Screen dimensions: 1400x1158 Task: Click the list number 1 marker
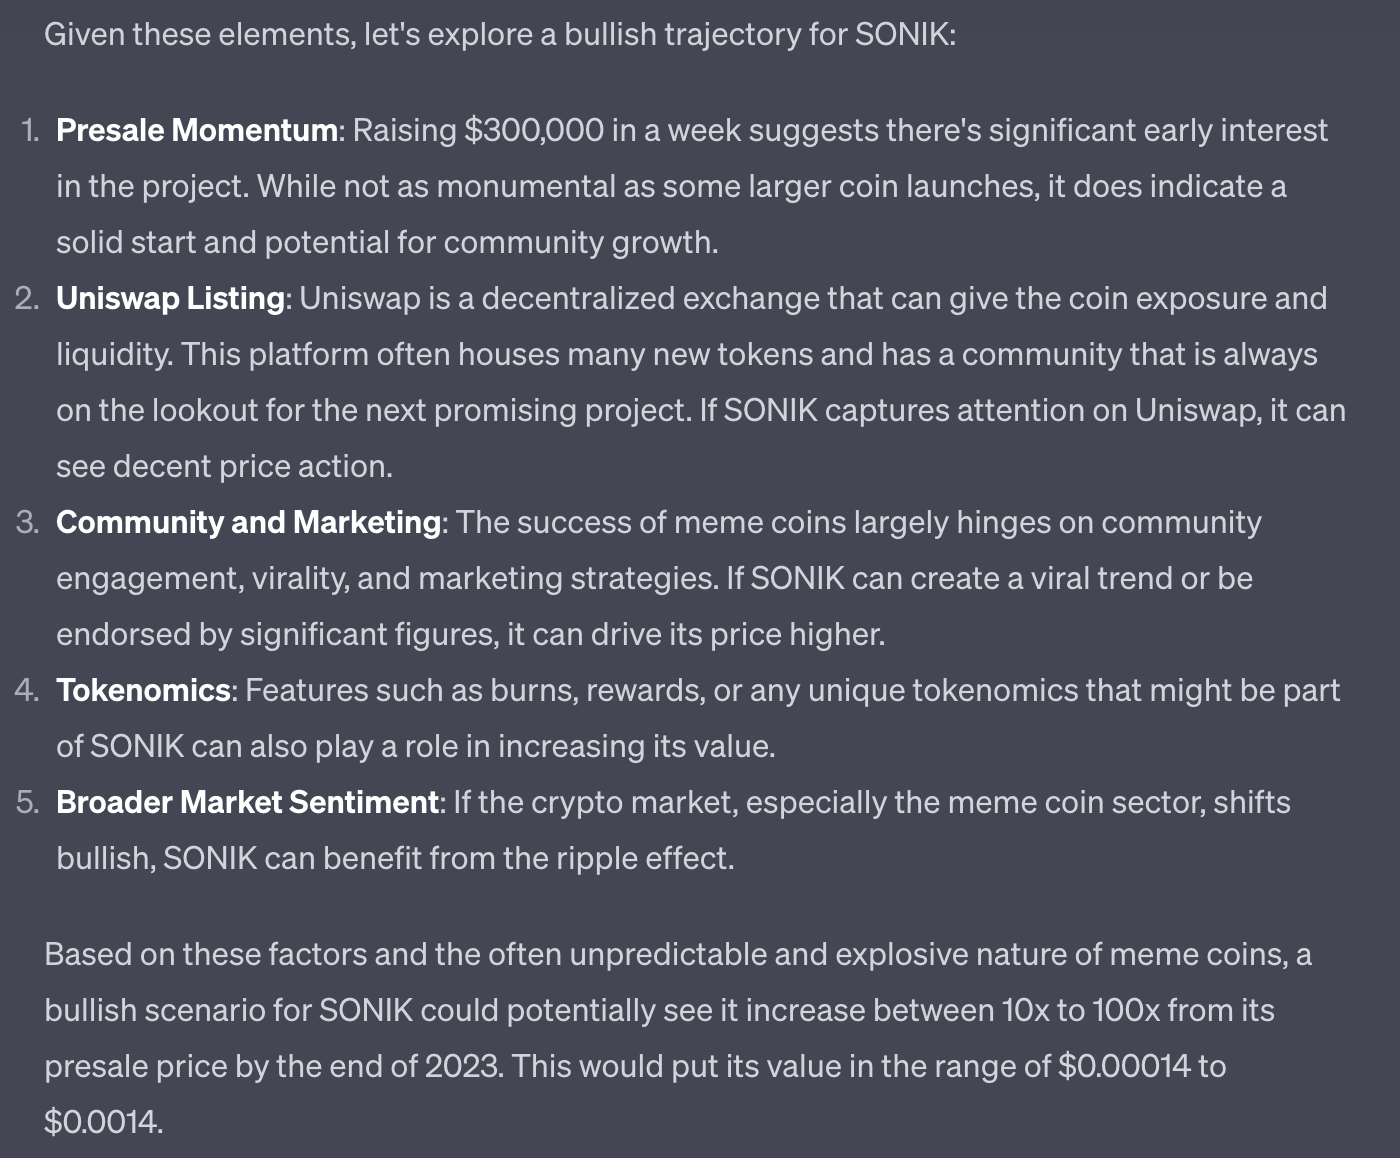[x=30, y=131]
